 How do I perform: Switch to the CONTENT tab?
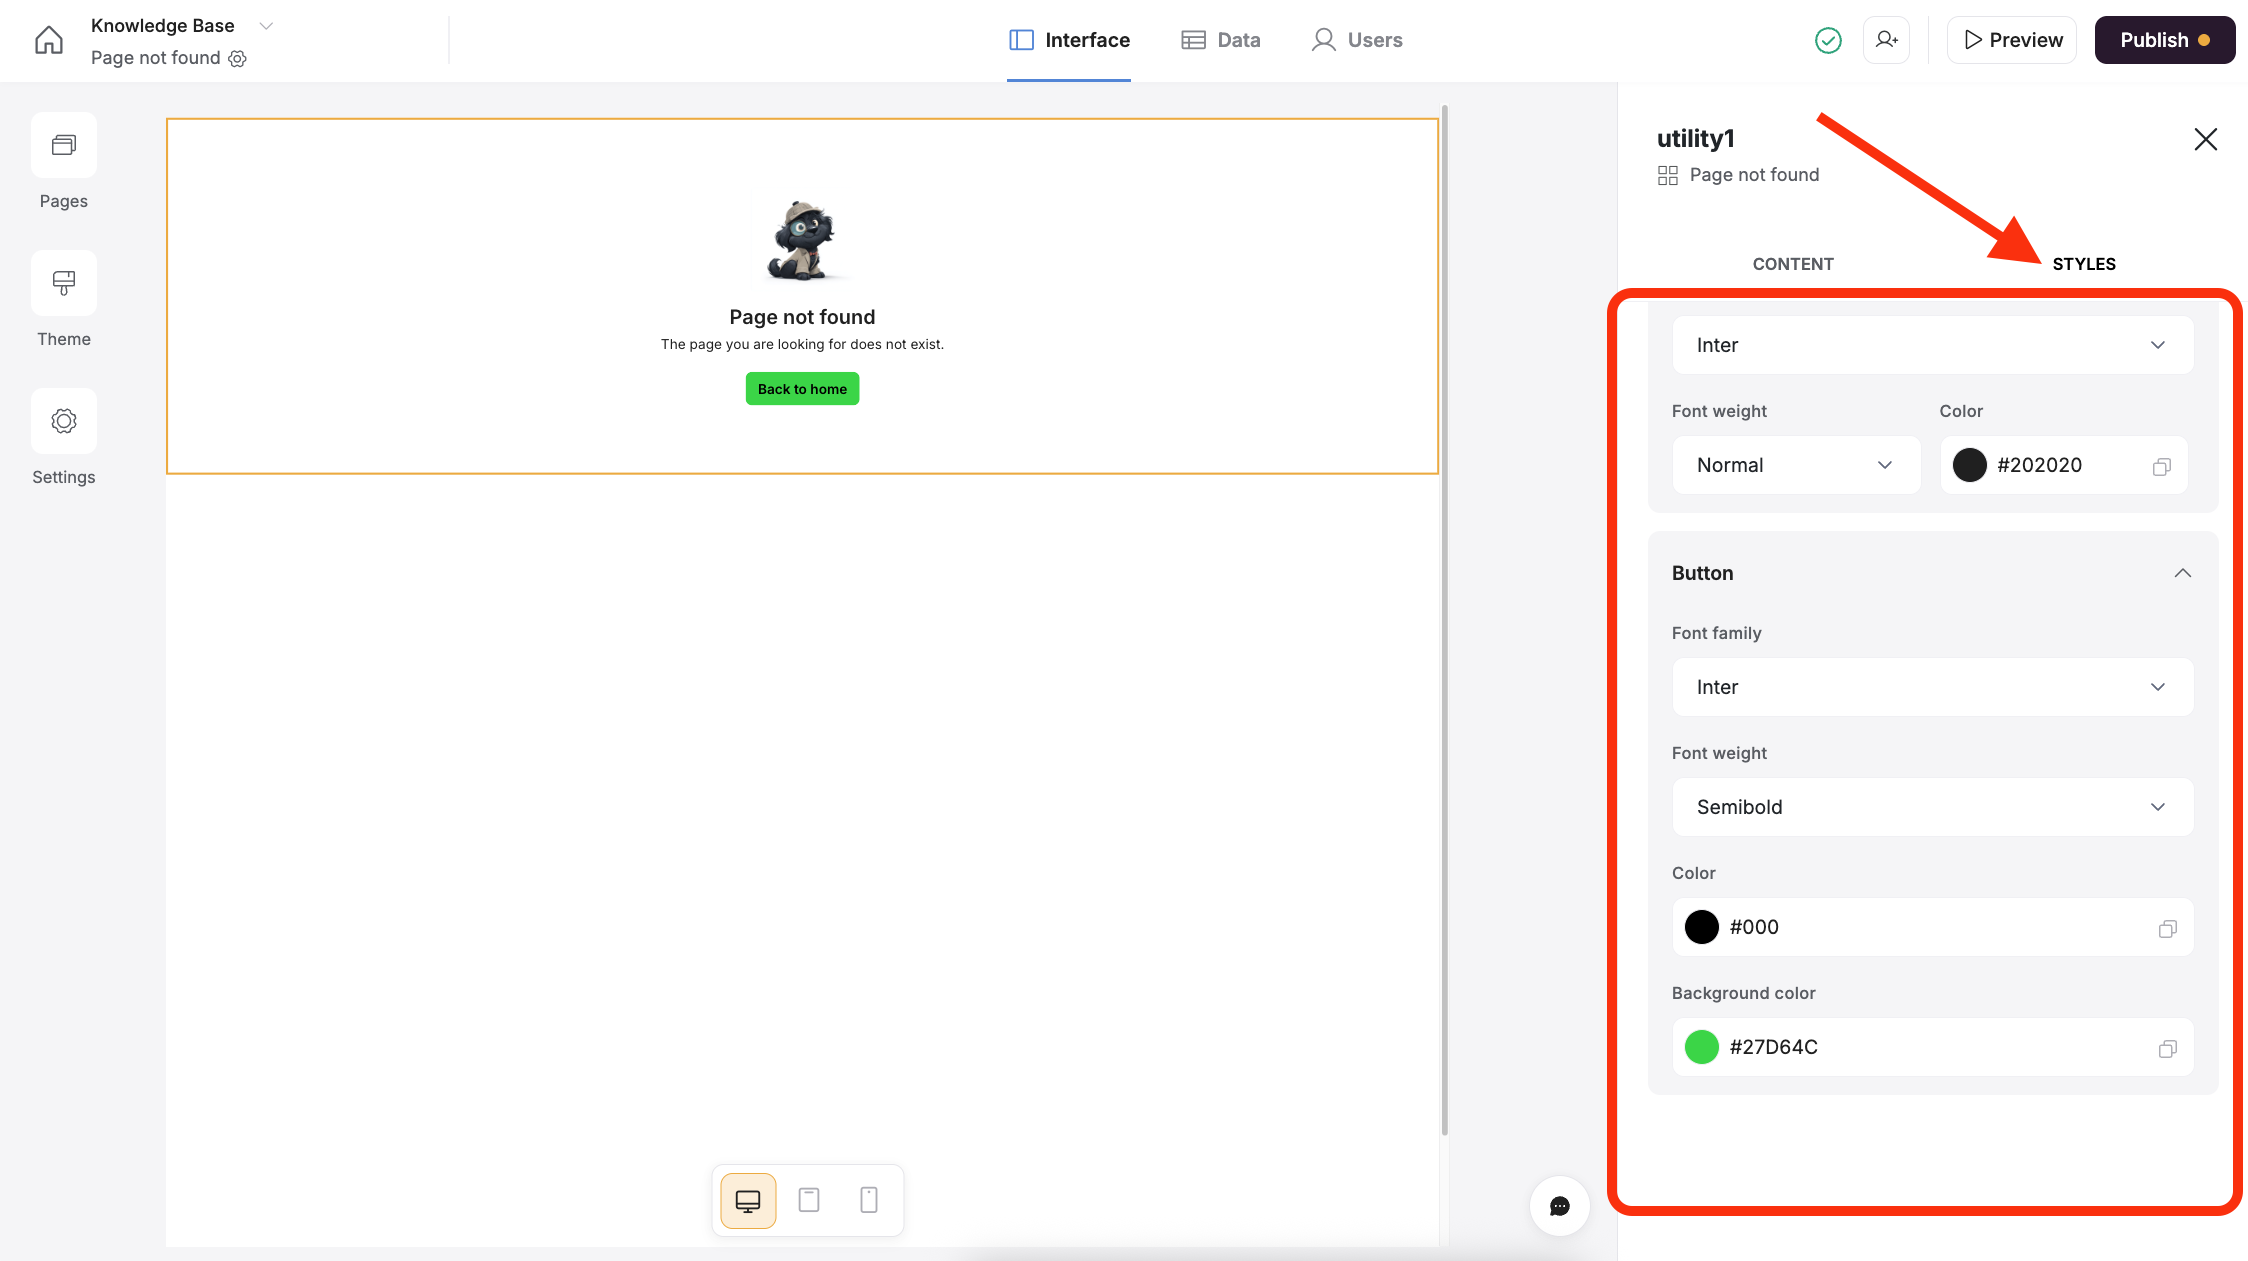click(1792, 264)
